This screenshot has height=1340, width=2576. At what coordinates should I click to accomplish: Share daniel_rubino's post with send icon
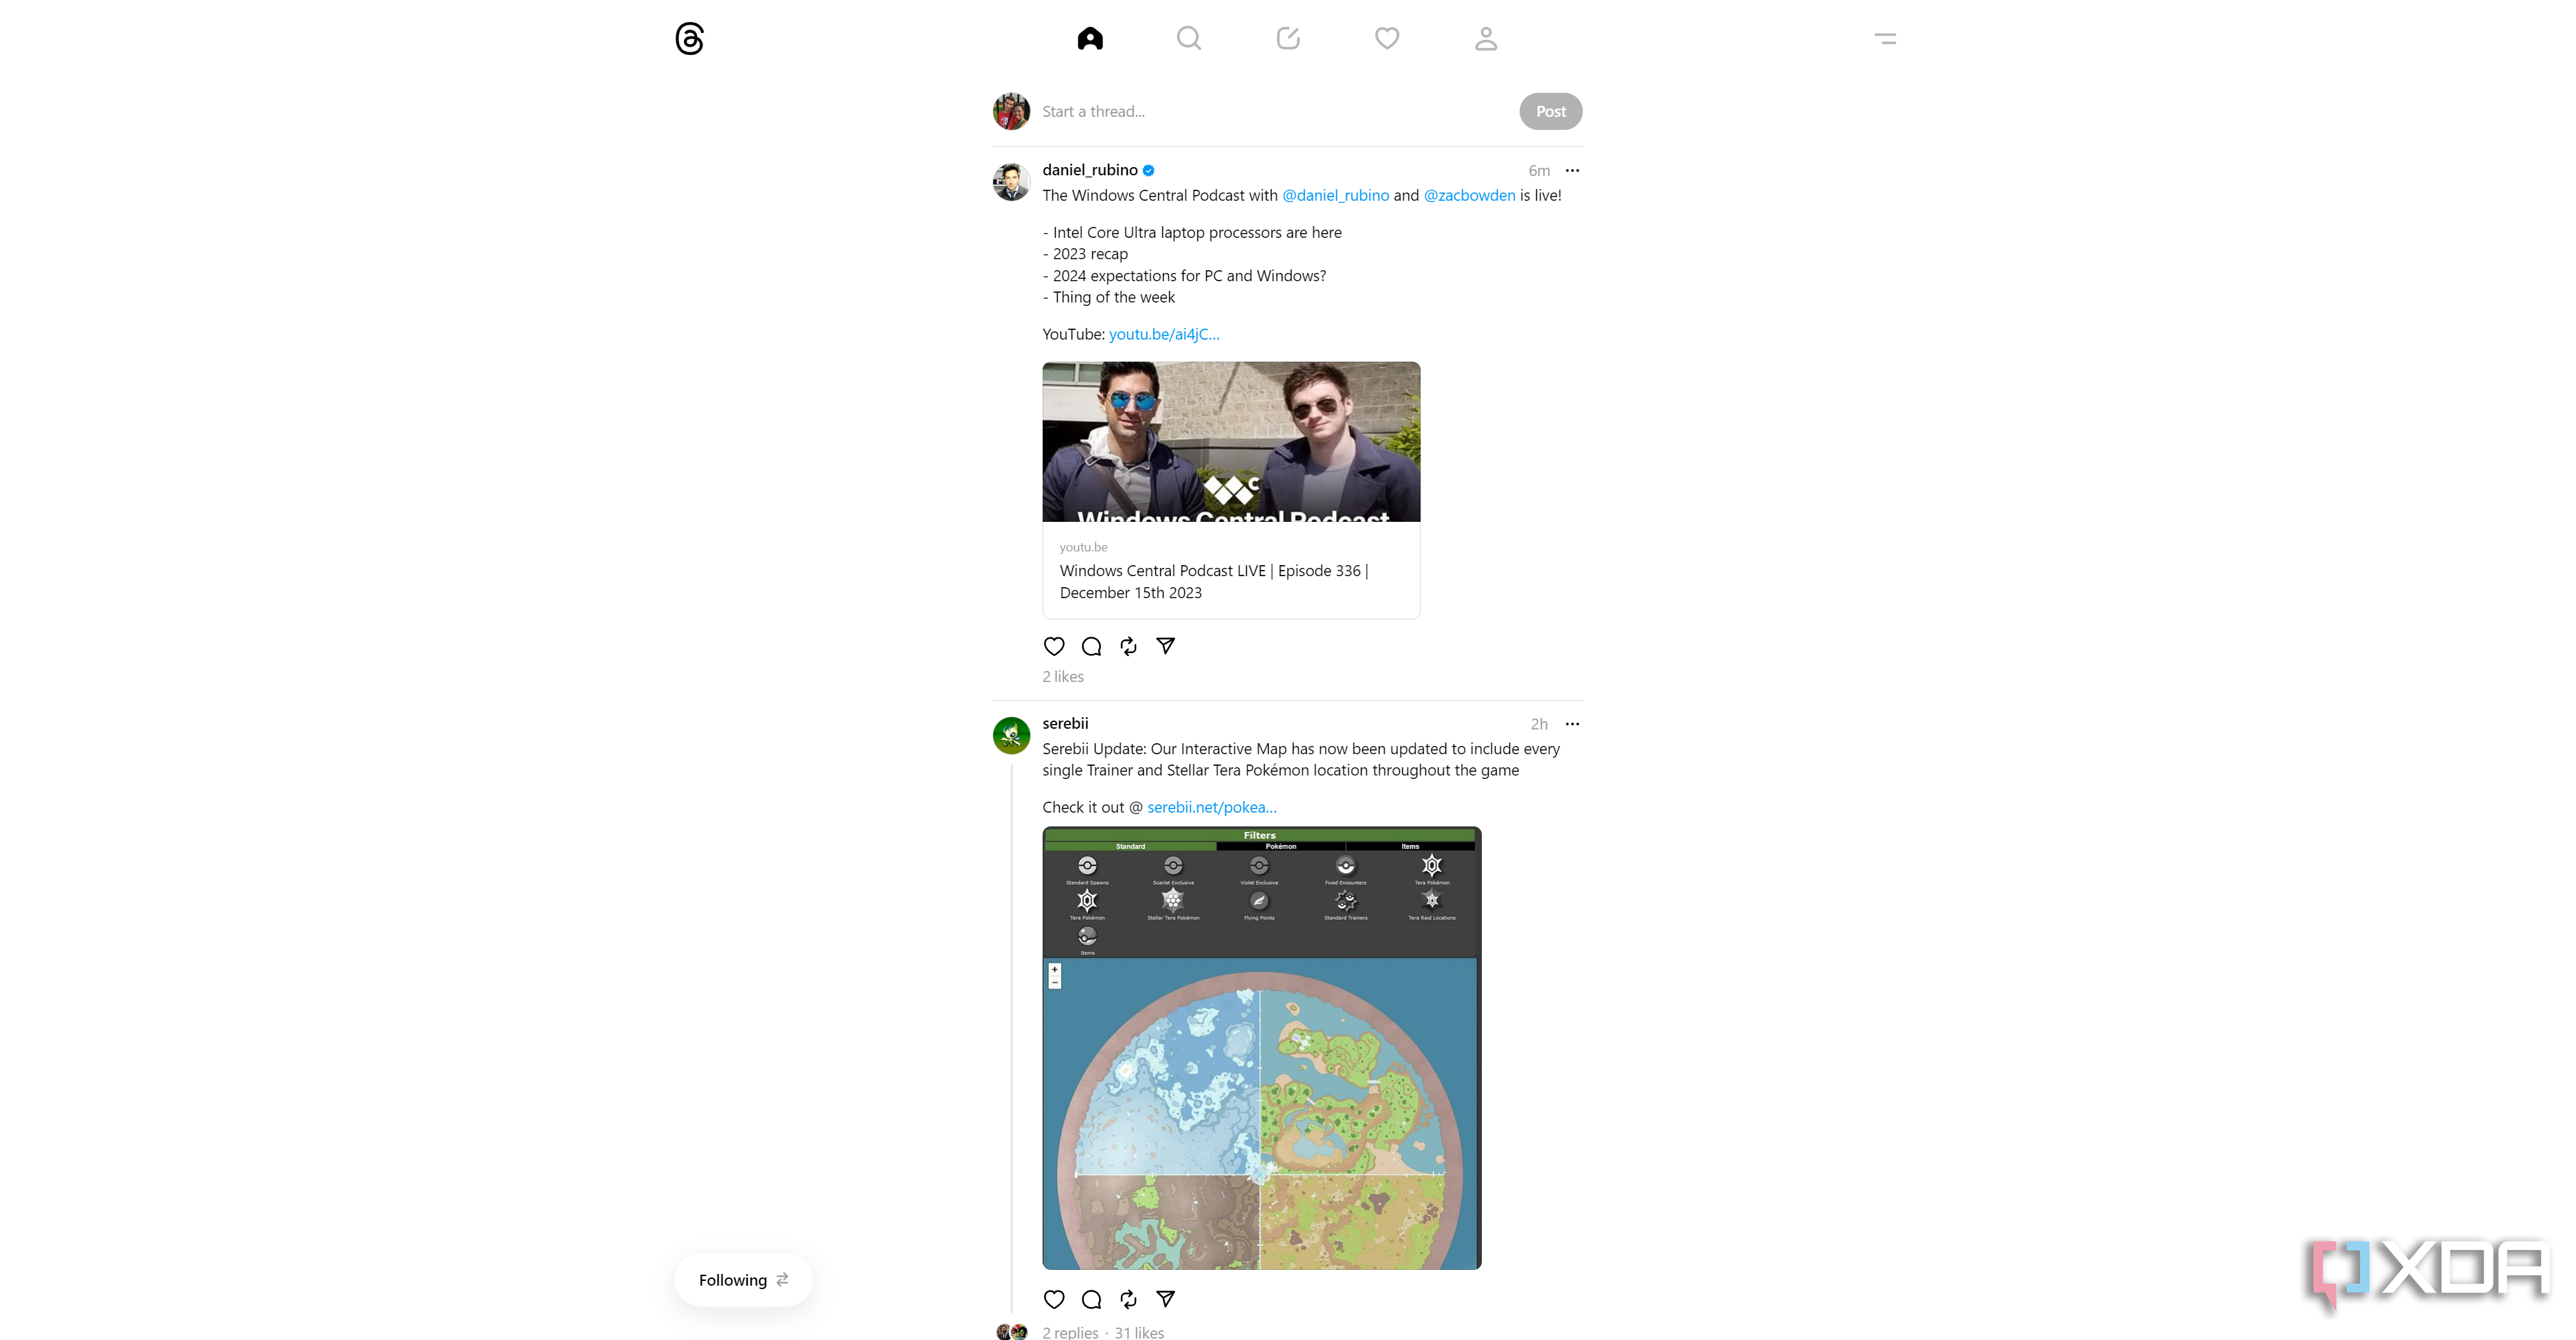1165,646
